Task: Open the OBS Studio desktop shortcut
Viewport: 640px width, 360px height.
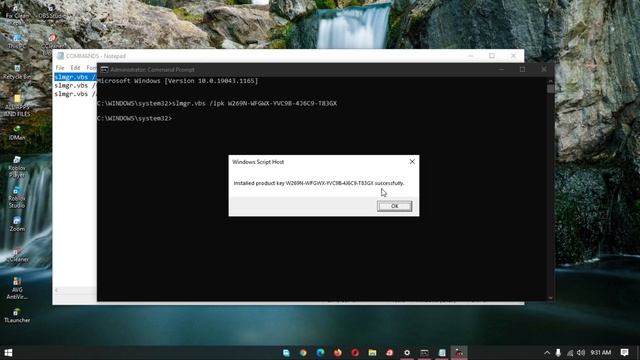Action: 51,12
